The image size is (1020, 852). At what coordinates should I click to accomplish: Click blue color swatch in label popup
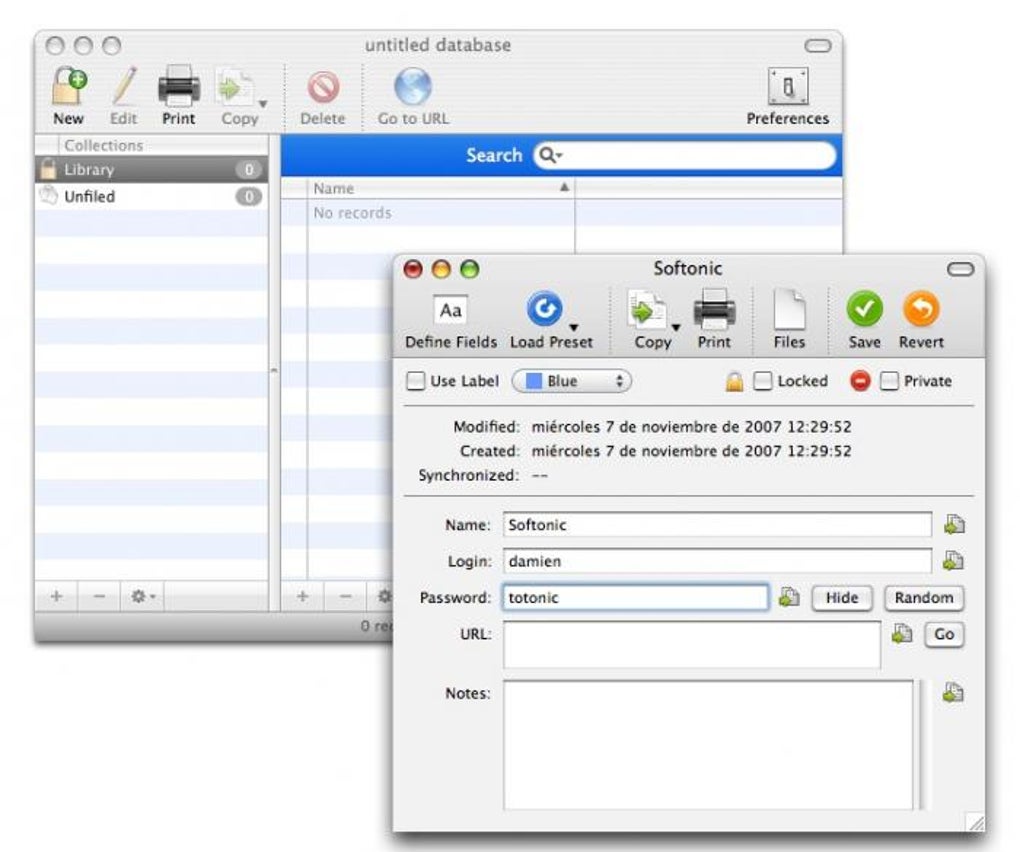click(533, 381)
